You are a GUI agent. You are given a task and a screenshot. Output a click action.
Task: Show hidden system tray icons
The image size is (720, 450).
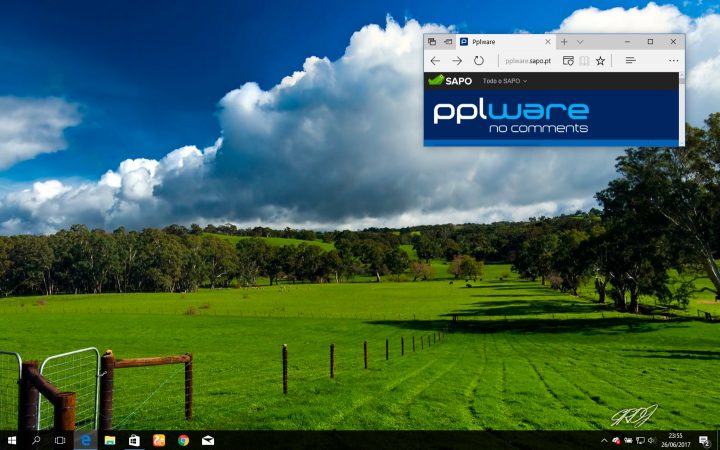(604, 440)
